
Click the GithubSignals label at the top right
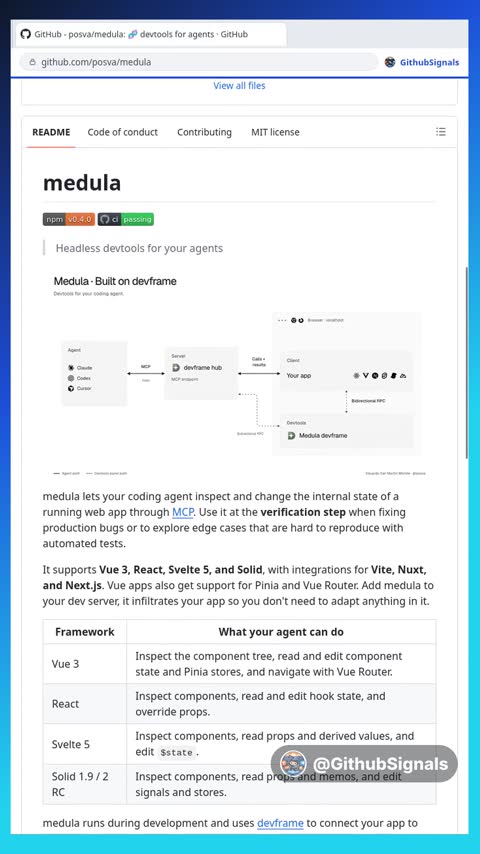pyautogui.click(x=429, y=62)
